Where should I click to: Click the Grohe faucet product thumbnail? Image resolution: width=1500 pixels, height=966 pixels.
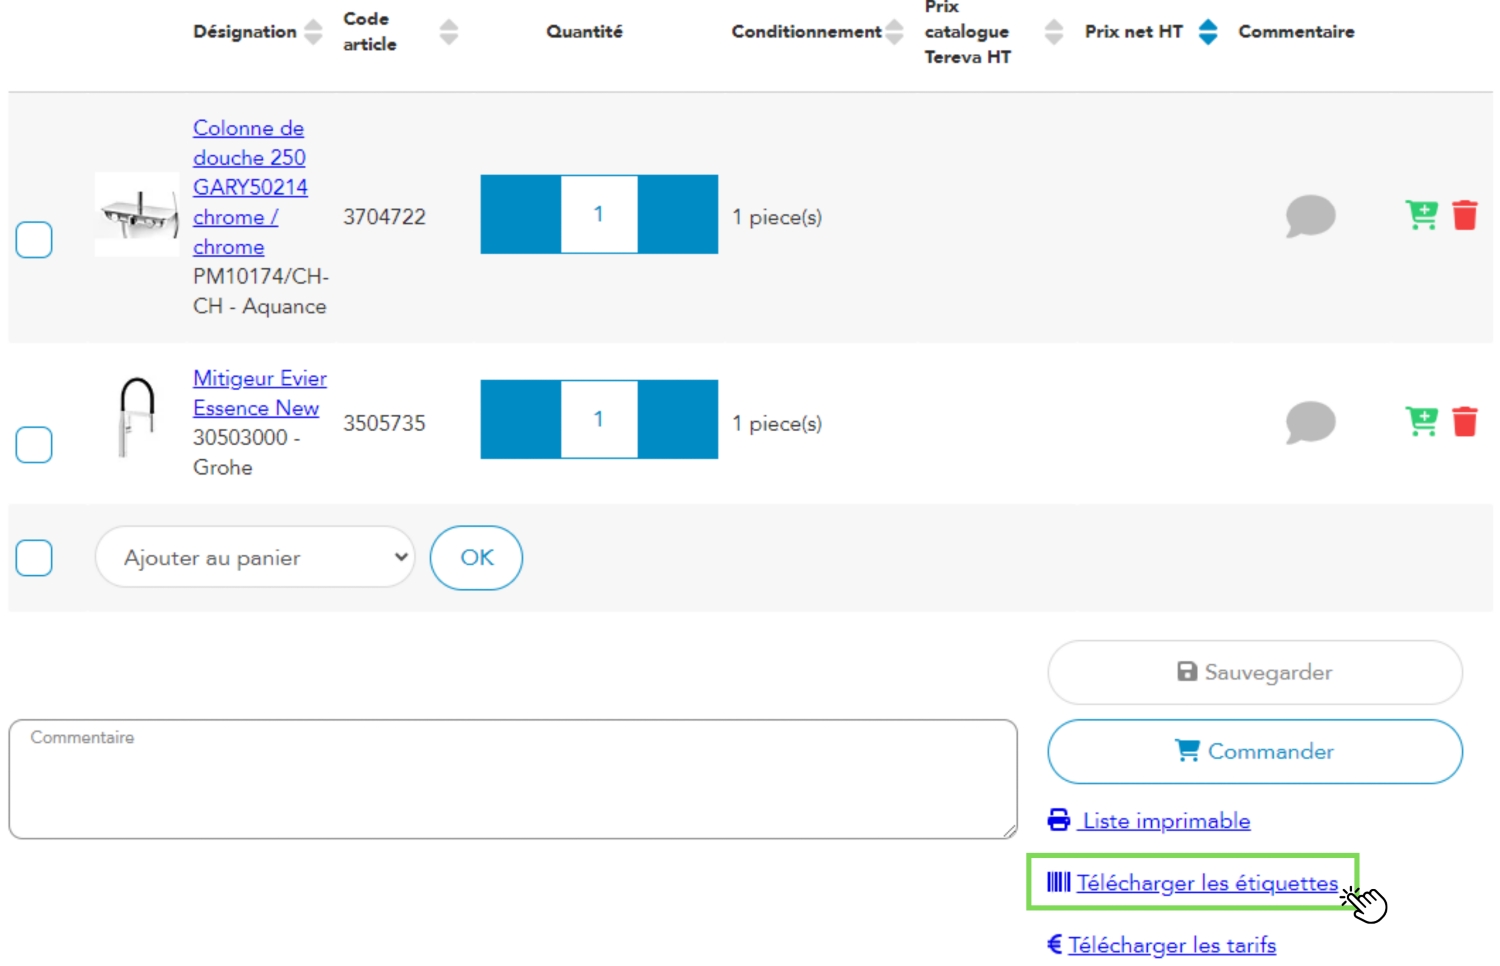click(x=137, y=417)
